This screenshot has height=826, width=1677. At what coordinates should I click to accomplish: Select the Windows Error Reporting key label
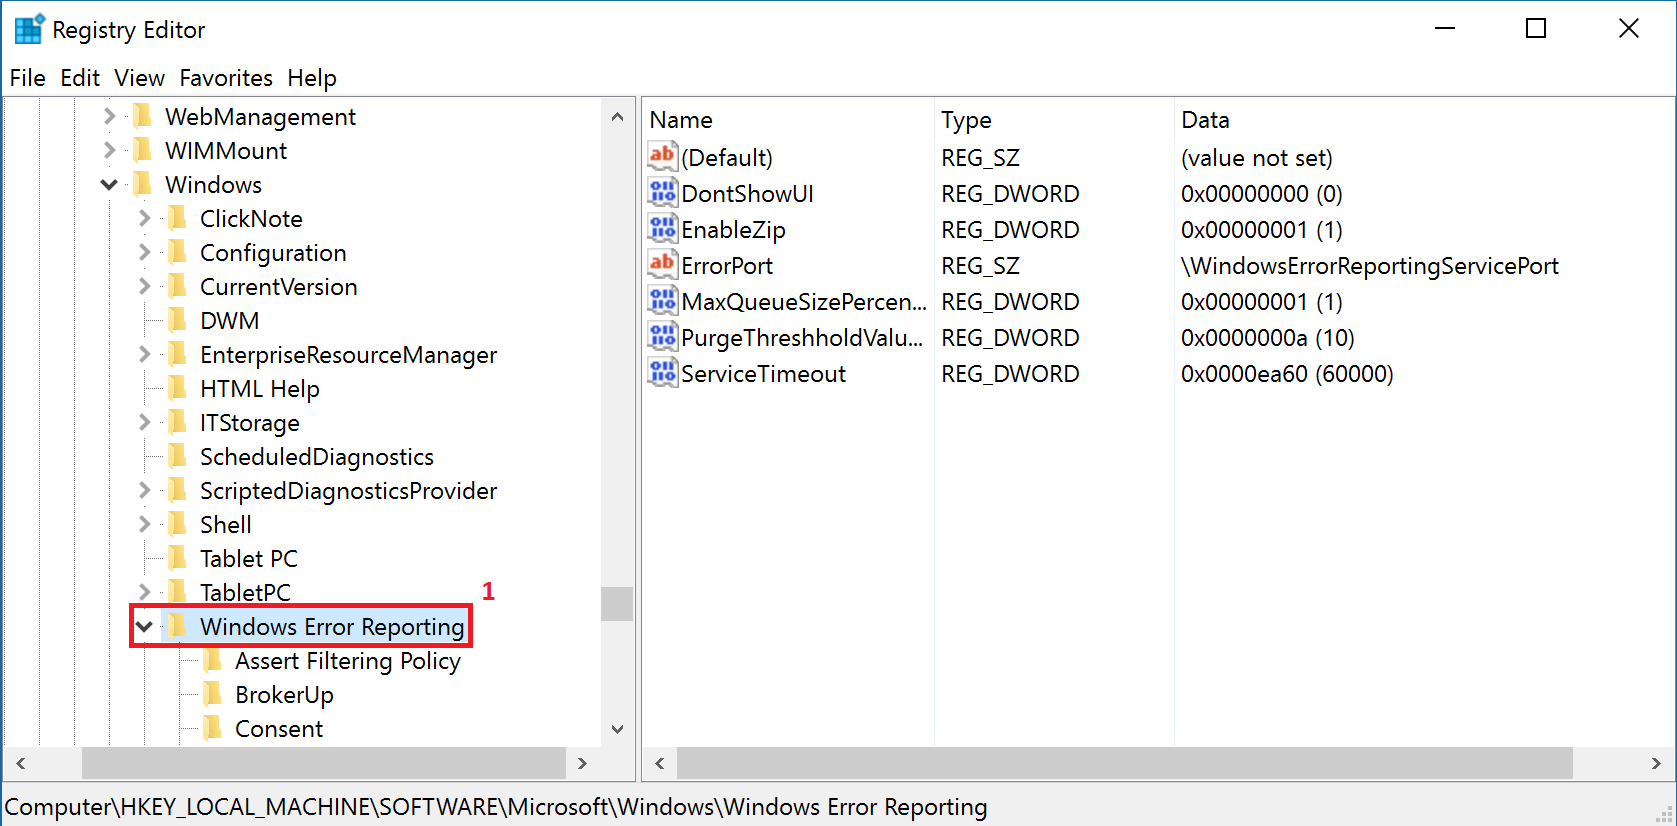point(332,627)
